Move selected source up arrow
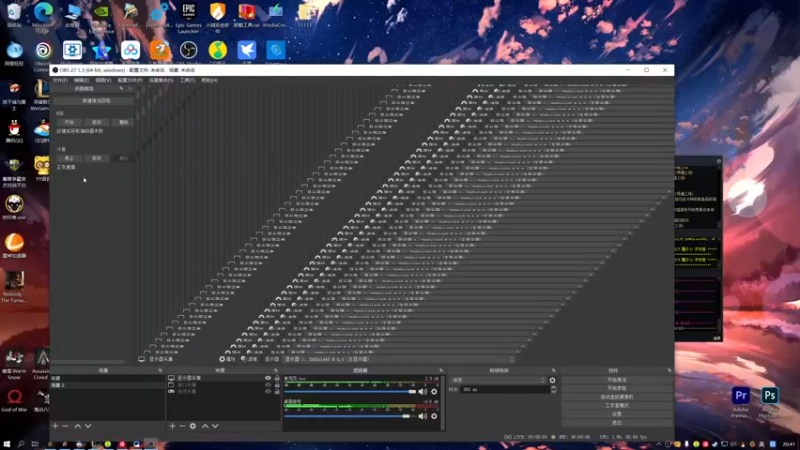The image size is (800, 450). point(205,426)
